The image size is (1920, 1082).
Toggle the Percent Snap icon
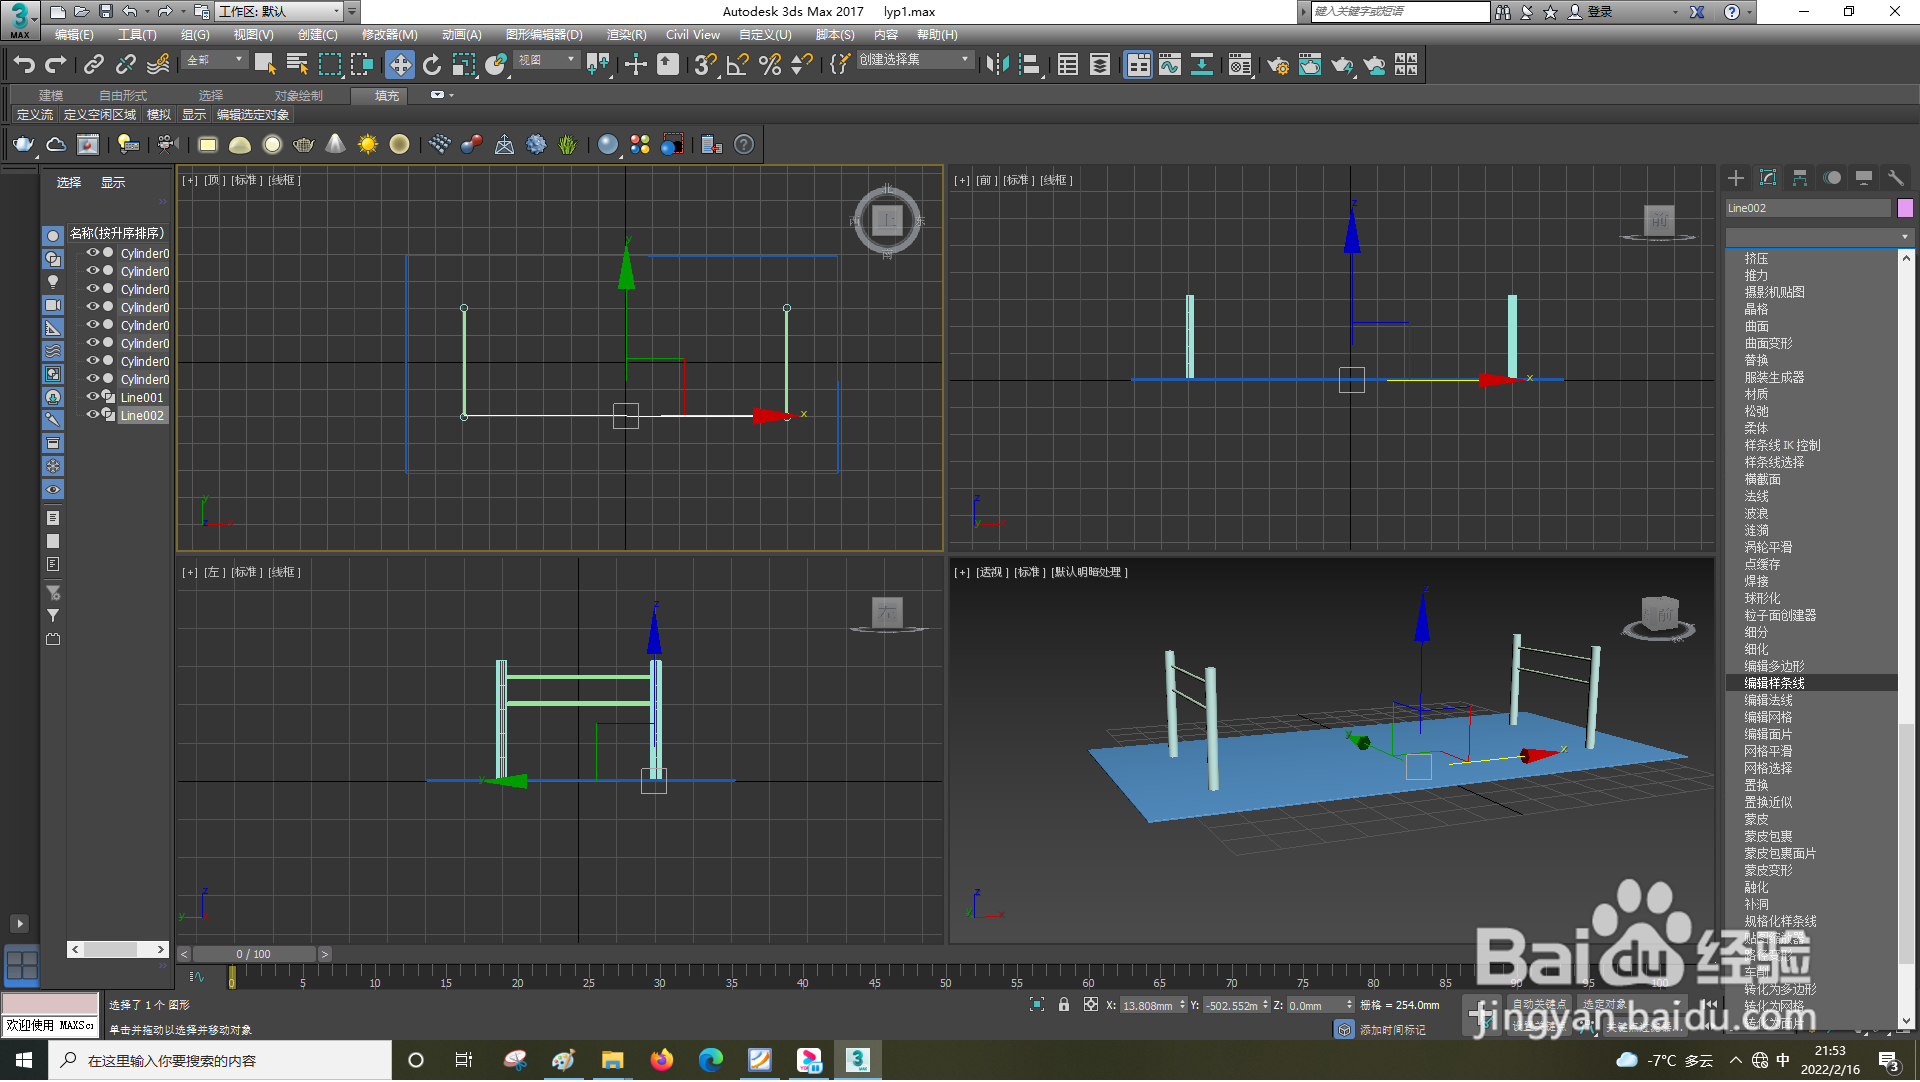[770, 65]
